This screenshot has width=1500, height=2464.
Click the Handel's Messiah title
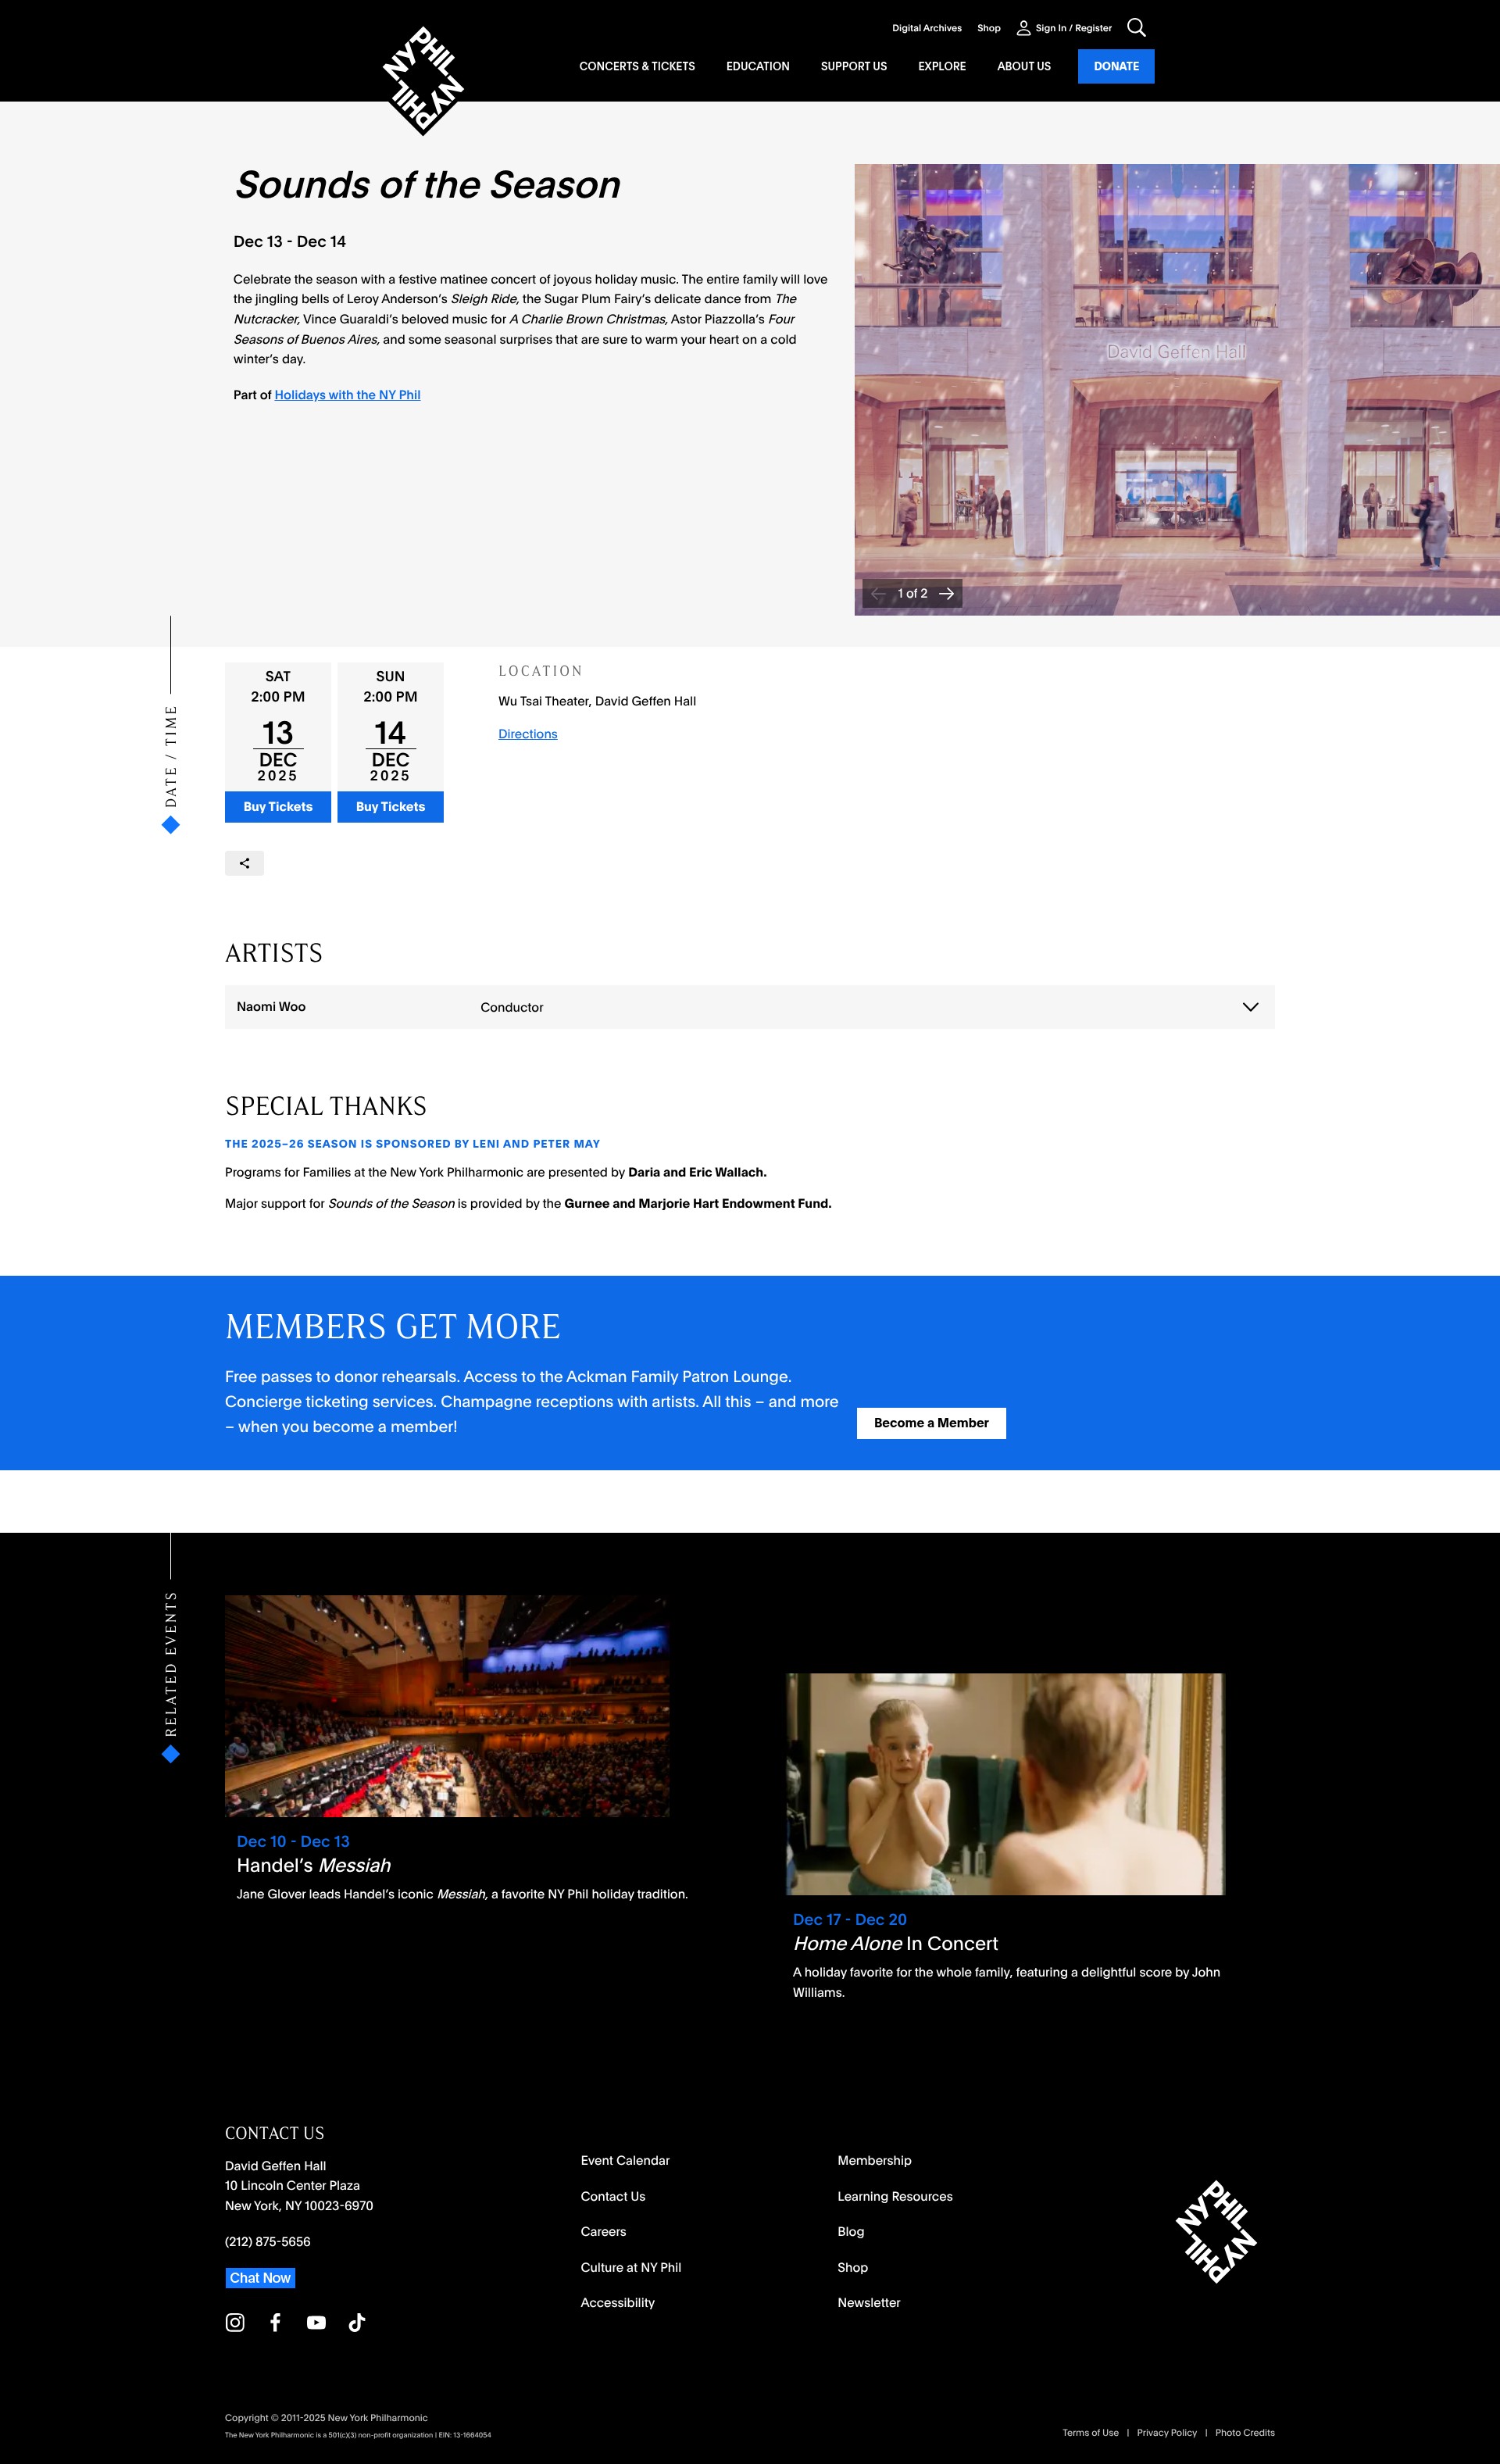(314, 1865)
